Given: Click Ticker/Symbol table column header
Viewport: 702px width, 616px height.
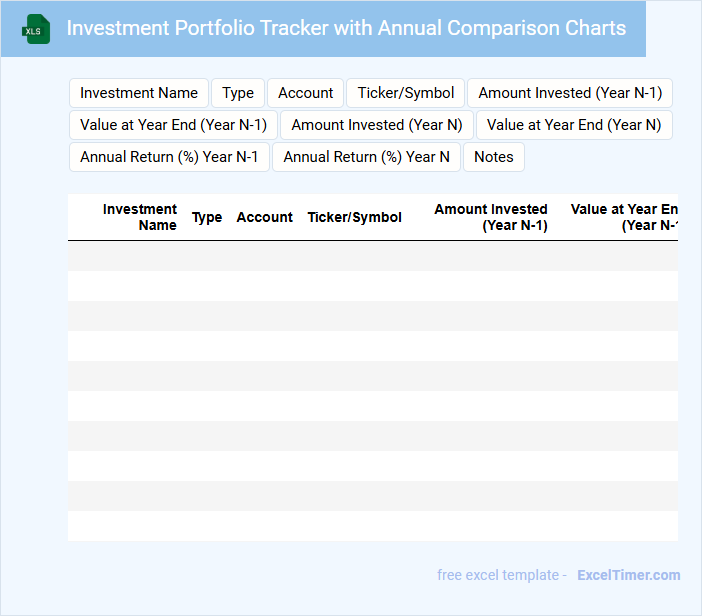Looking at the screenshot, I should coord(354,217).
